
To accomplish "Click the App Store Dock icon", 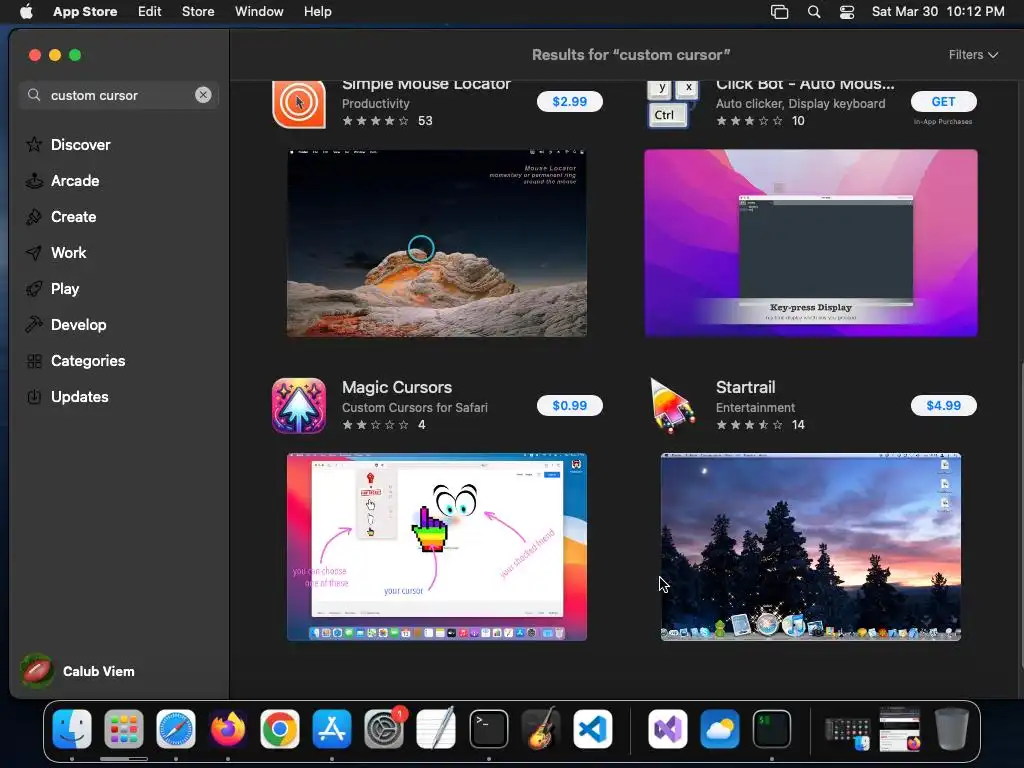I will tap(332, 729).
